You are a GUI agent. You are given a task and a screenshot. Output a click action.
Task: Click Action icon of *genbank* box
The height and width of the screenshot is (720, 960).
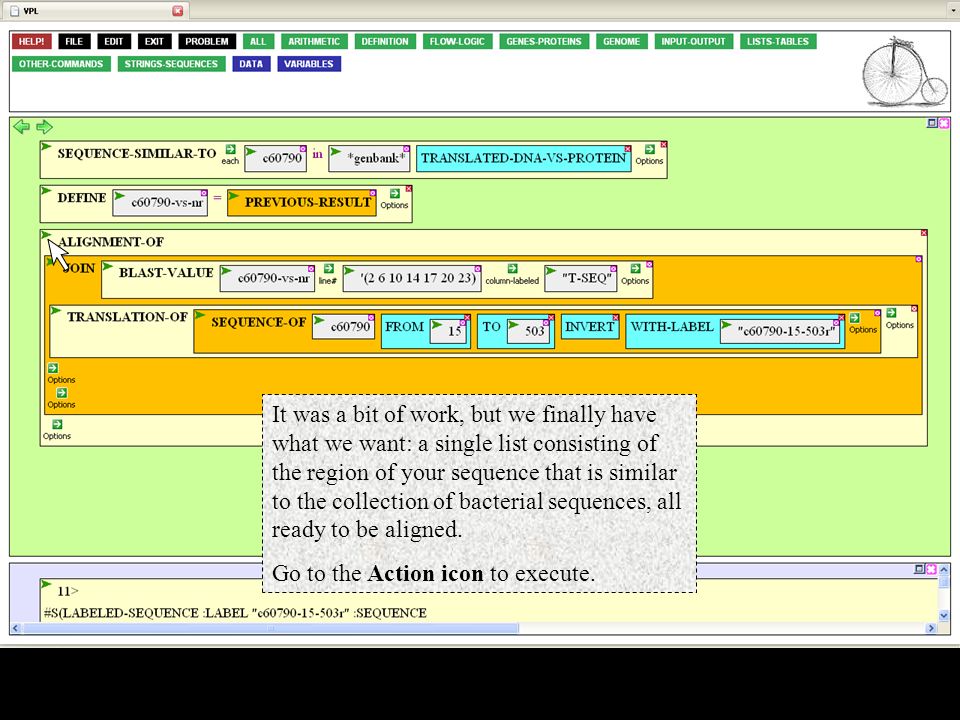click(x=336, y=152)
